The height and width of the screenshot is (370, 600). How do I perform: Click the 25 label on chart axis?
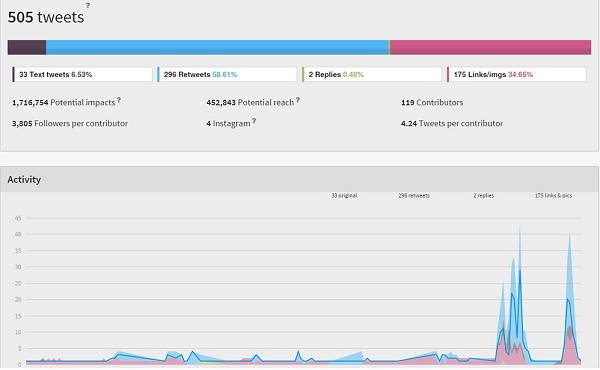(x=18, y=284)
